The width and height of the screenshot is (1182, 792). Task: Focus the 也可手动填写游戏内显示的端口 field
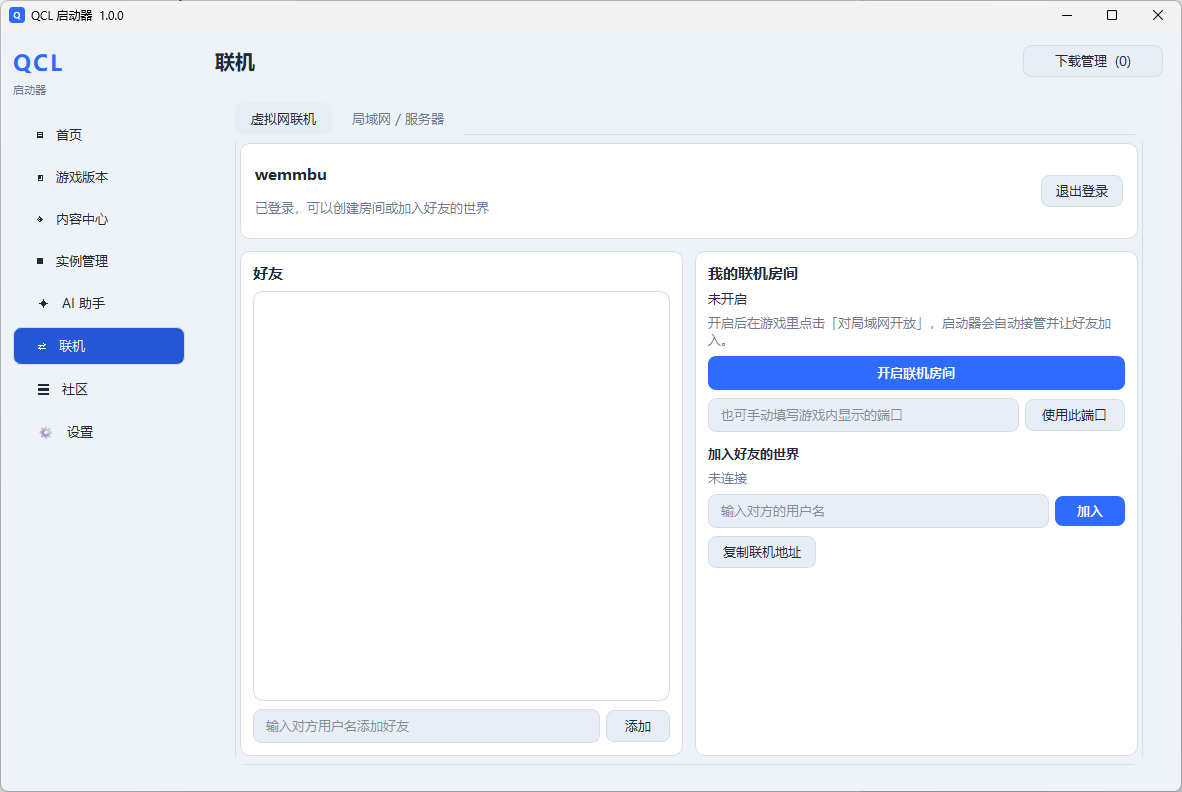point(863,415)
